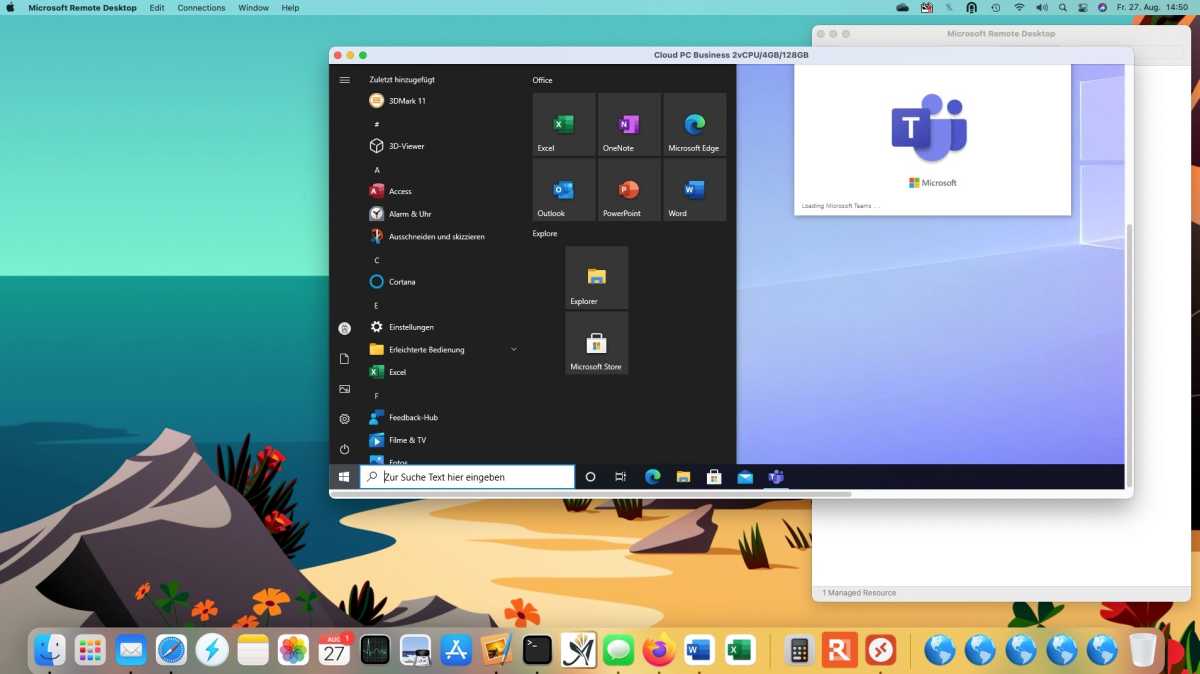The height and width of the screenshot is (674, 1200).
Task: Open the Word tile
Action: point(694,189)
